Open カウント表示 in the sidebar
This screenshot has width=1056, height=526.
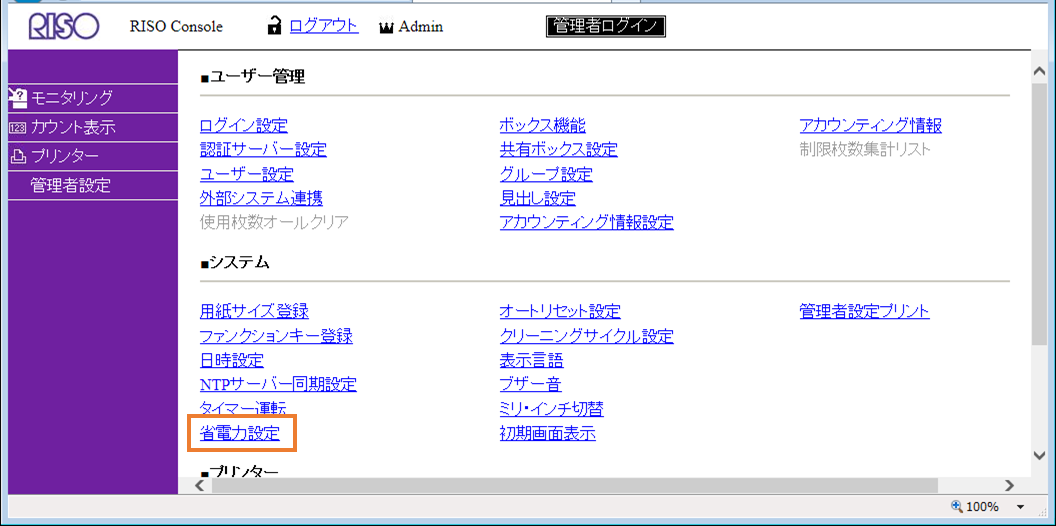pyautogui.click(x=73, y=127)
